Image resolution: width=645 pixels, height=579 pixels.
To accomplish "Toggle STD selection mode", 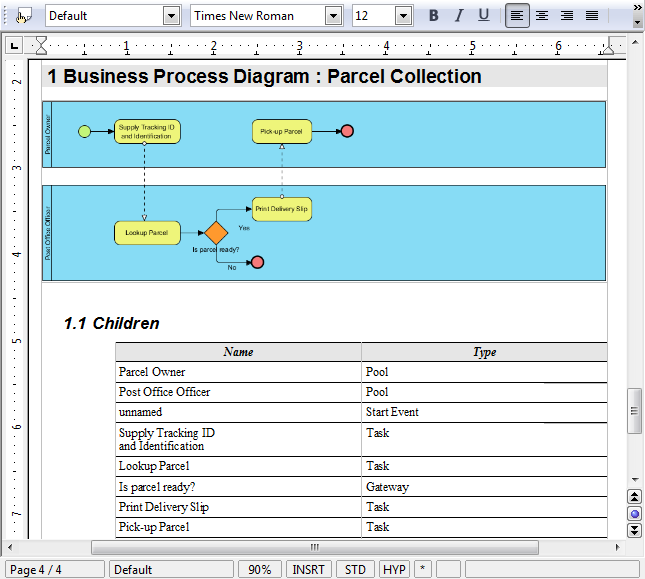I will [x=355, y=570].
